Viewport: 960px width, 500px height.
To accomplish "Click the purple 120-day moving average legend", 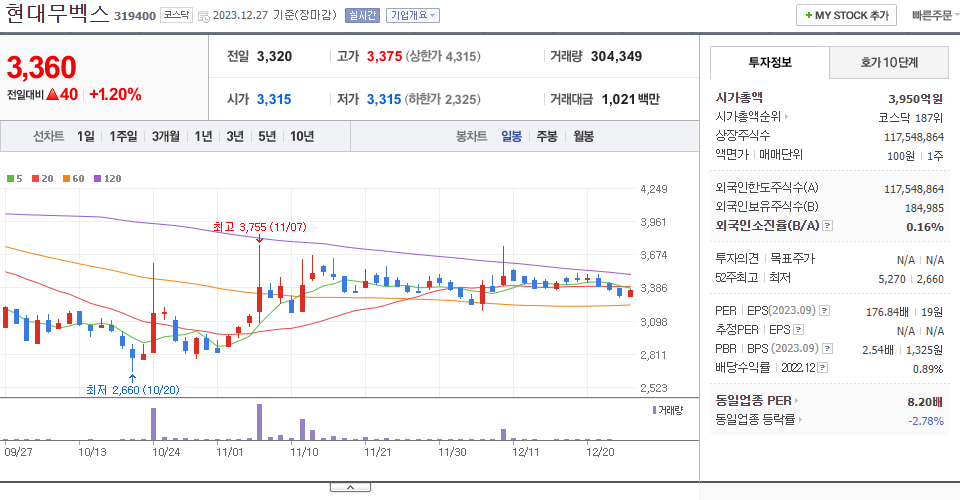I will [x=108, y=179].
